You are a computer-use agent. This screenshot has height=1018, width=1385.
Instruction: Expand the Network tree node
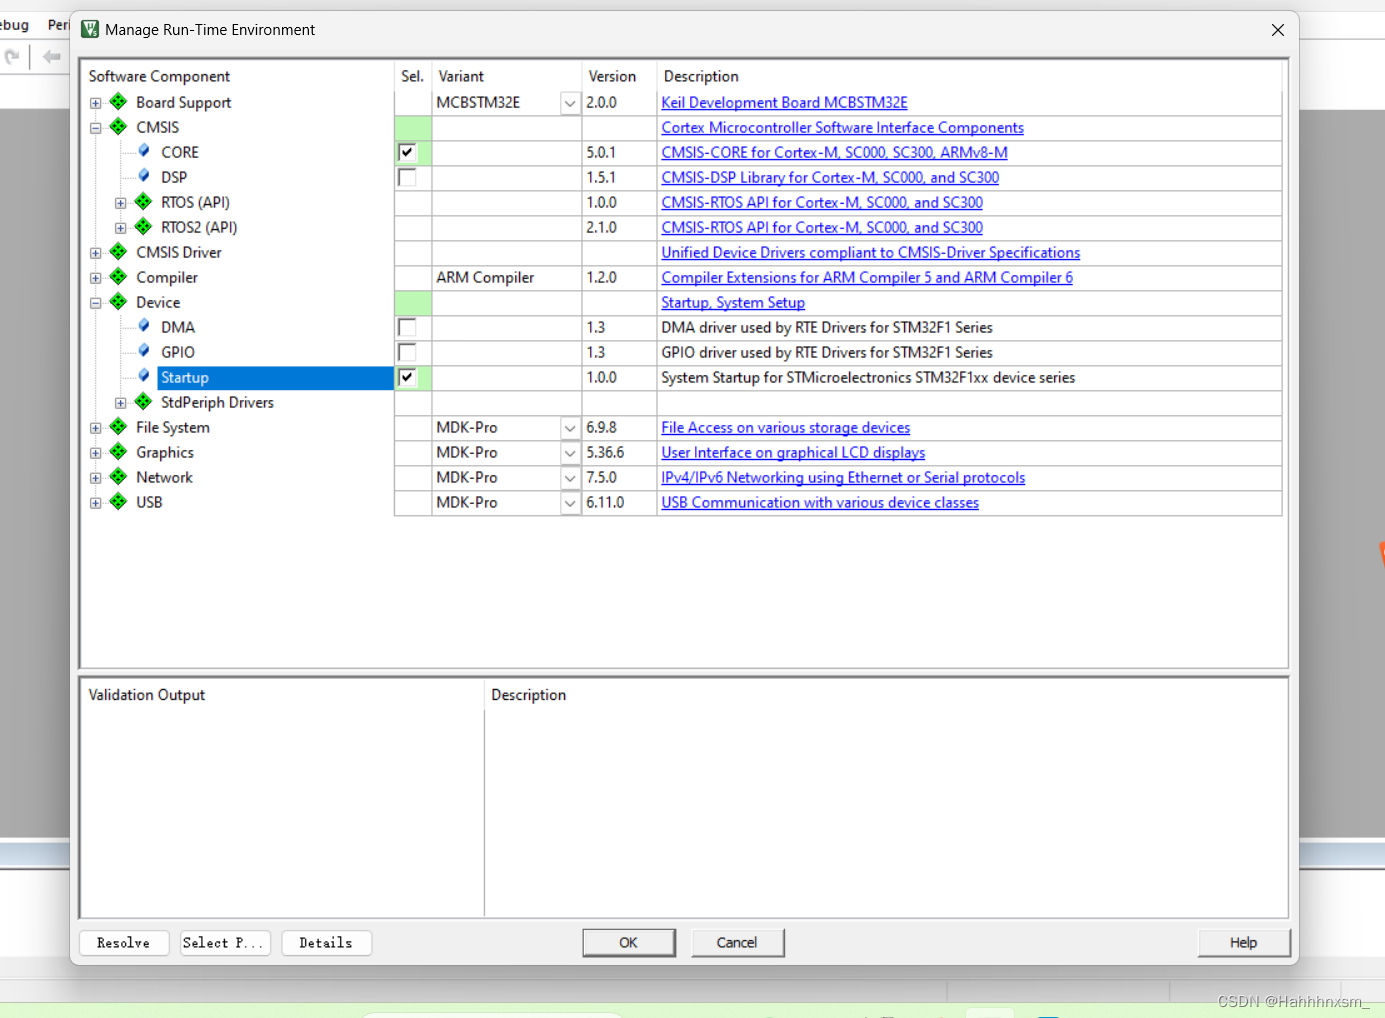(96, 478)
